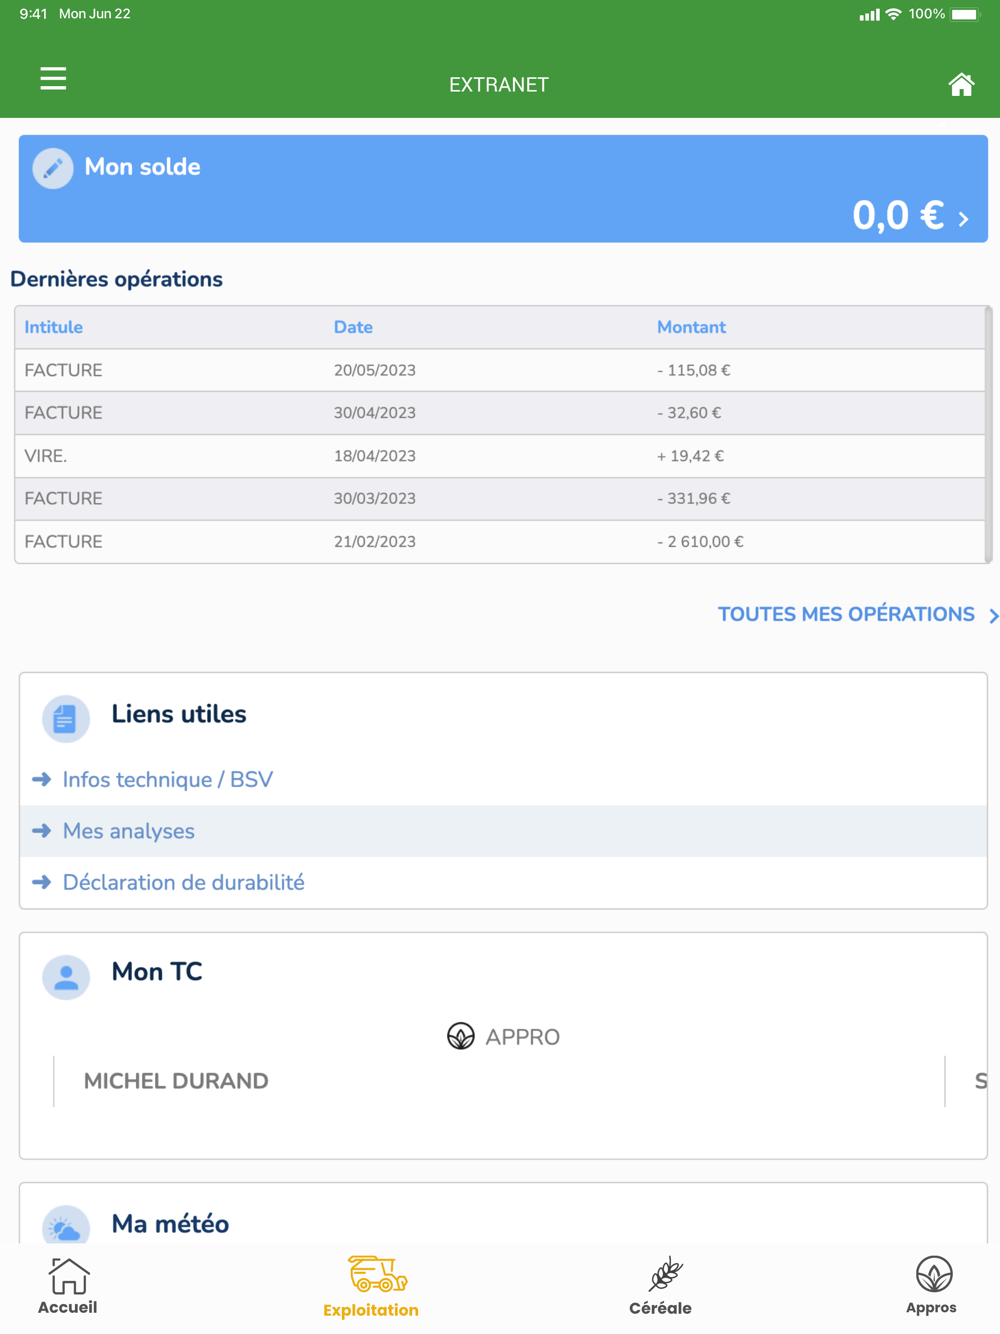This screenshot has height=1334, width=1000.
Task: Sort by Montant column header
Action: tap(691, 327)
